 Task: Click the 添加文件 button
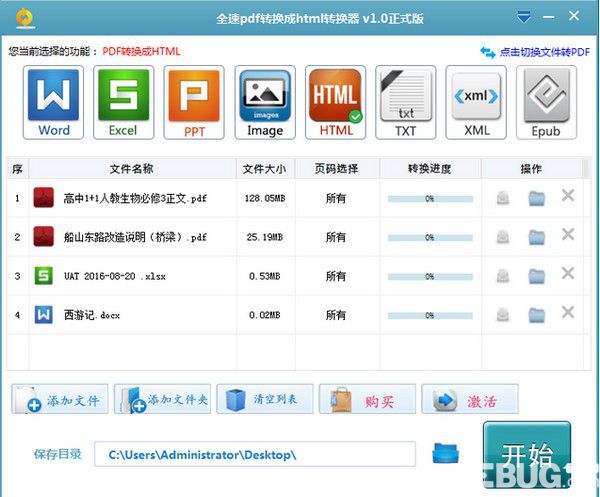60,399
